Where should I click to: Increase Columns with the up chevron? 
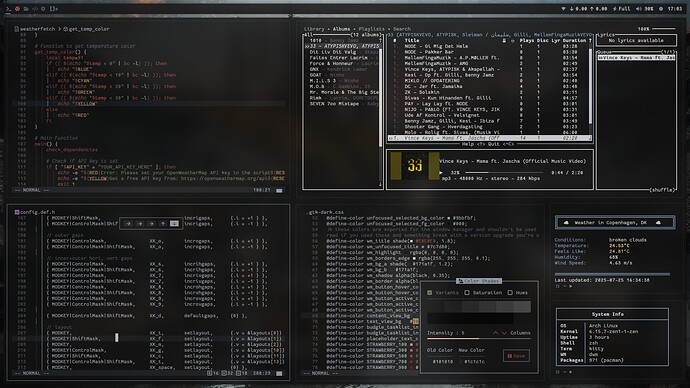(x=495, y=333)
